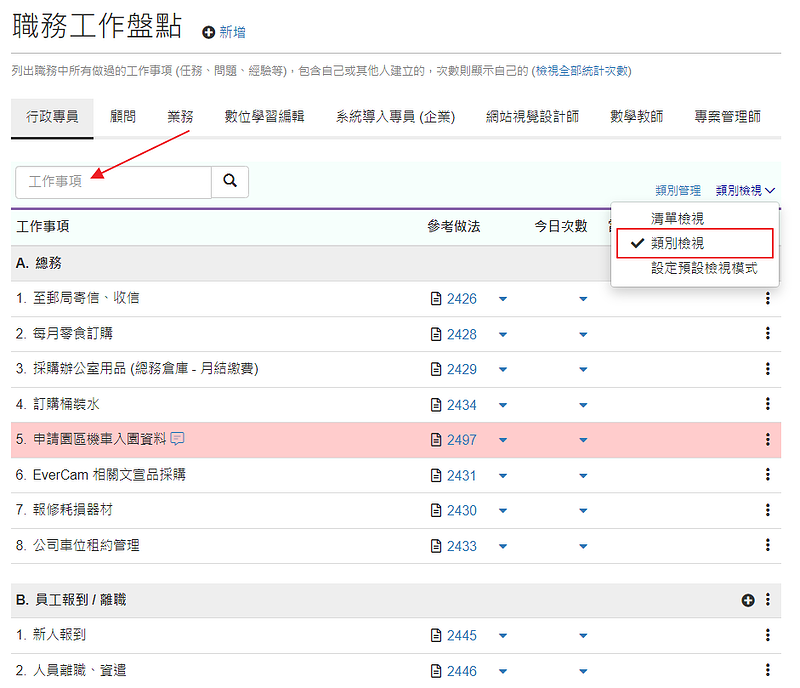Open document icon for 人員離職、資遣
This screenshot has width=800, height=688.
[436, 671]
